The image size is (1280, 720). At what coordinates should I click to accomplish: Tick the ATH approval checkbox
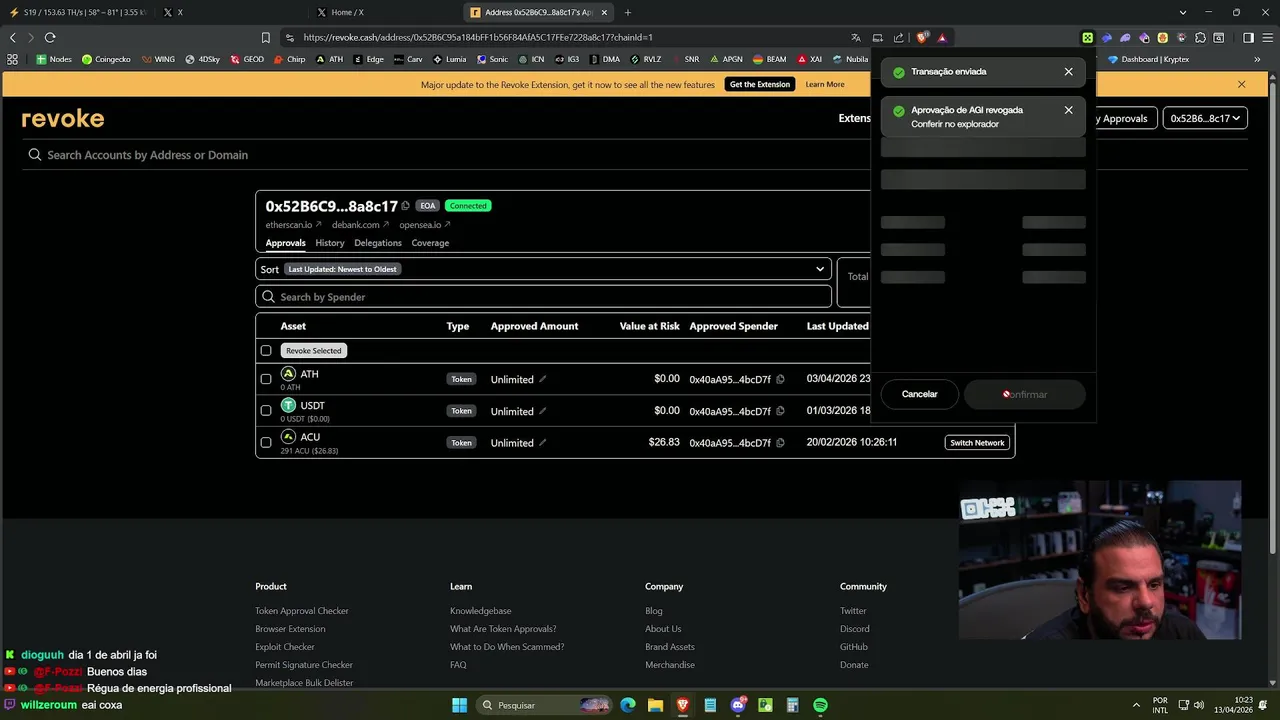coord(266,379)
